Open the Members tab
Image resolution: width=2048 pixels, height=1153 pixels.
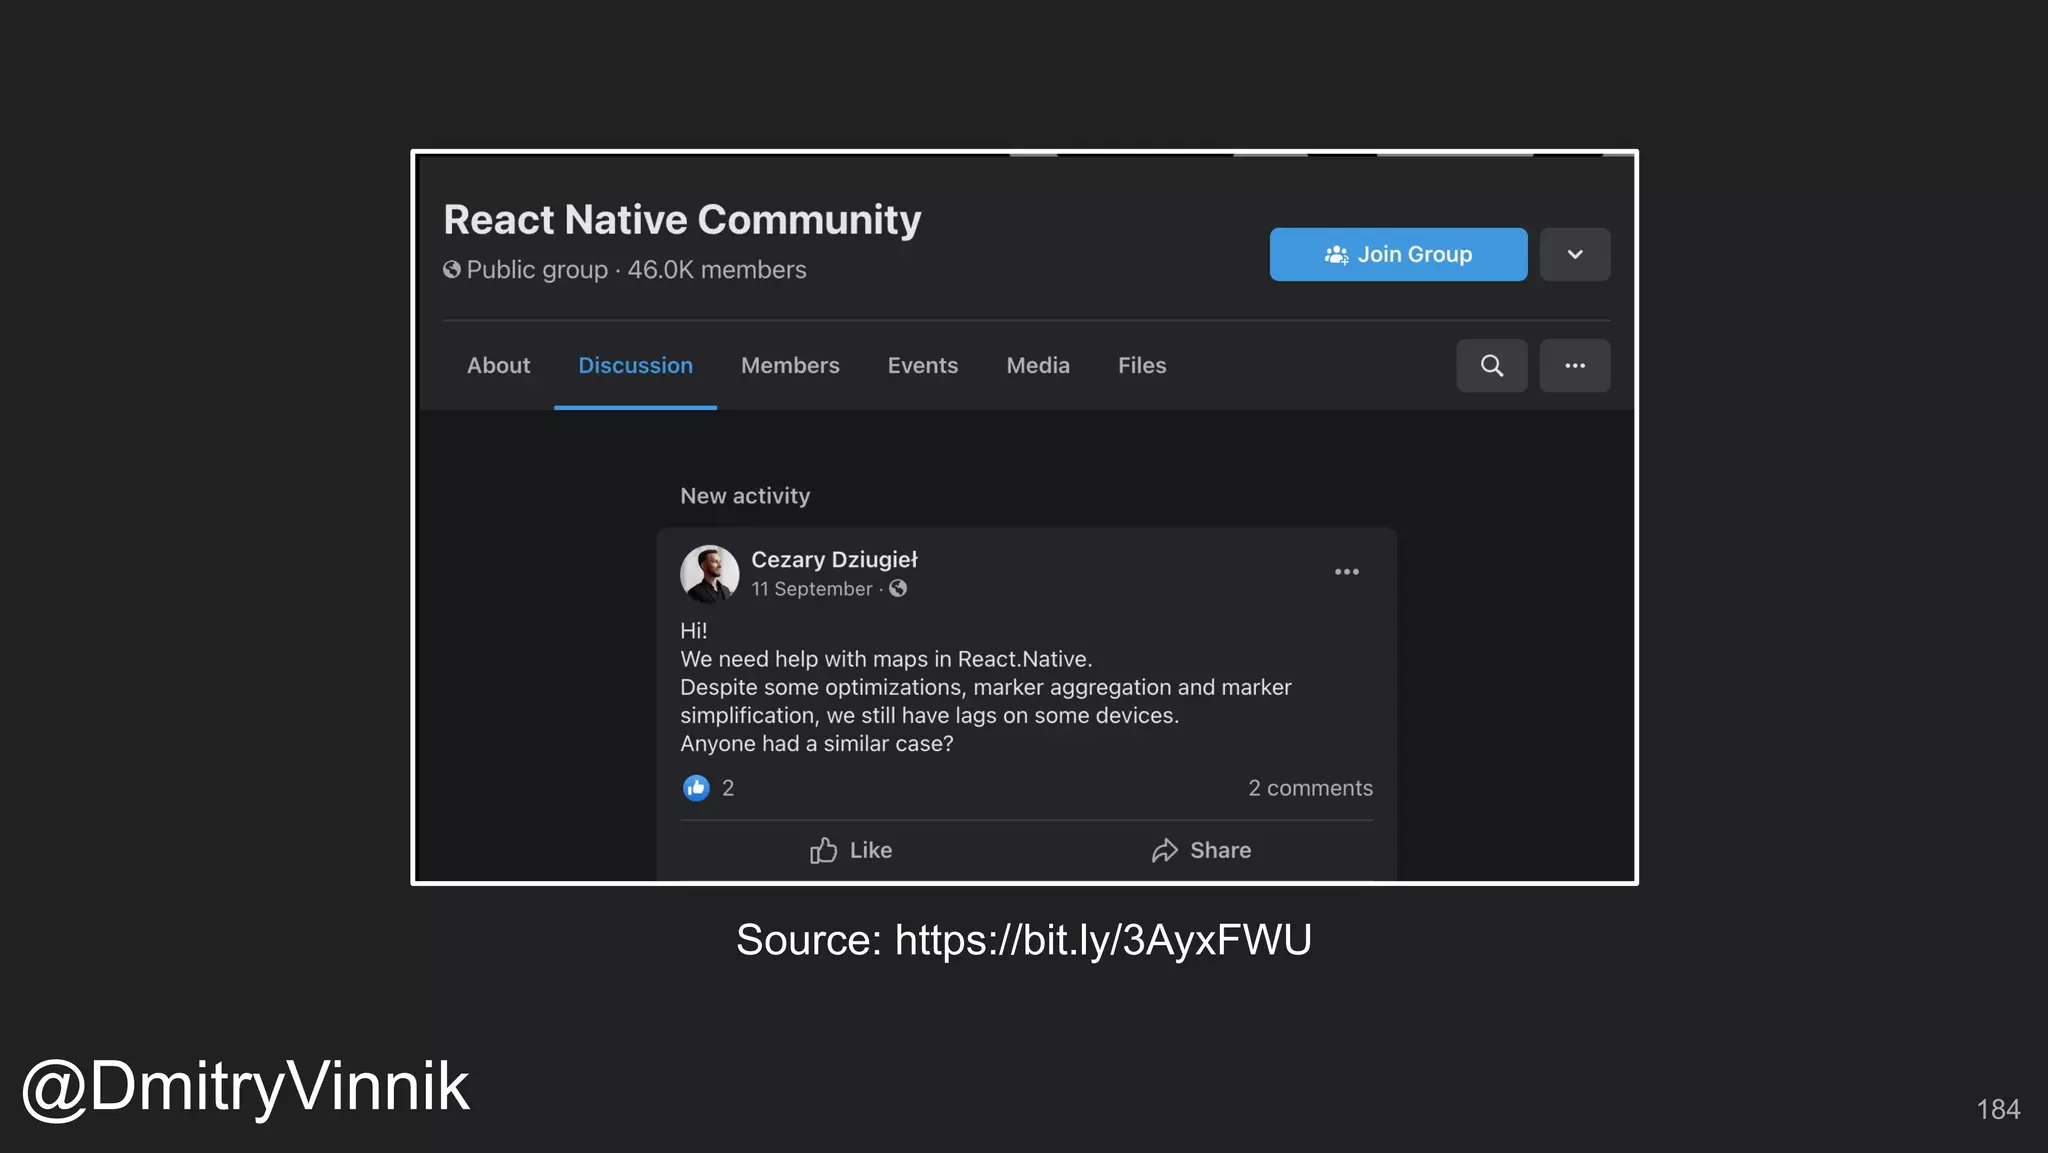click(x=790, y=366)
